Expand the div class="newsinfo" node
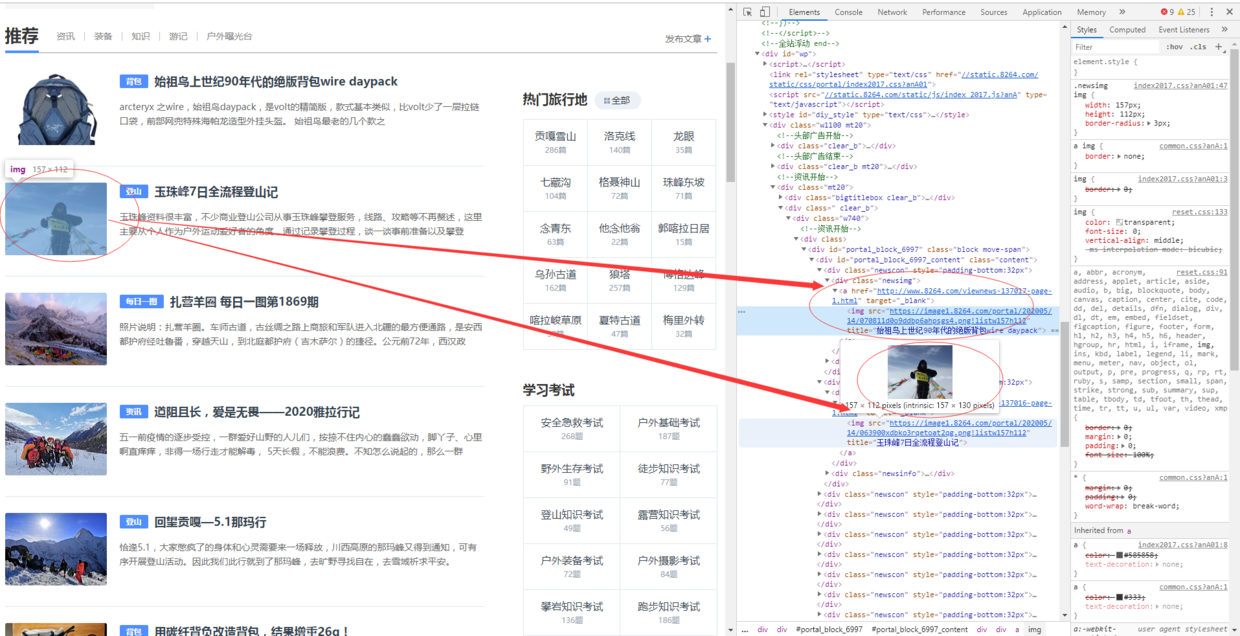 pyautogui.click(x=828, y=474)
